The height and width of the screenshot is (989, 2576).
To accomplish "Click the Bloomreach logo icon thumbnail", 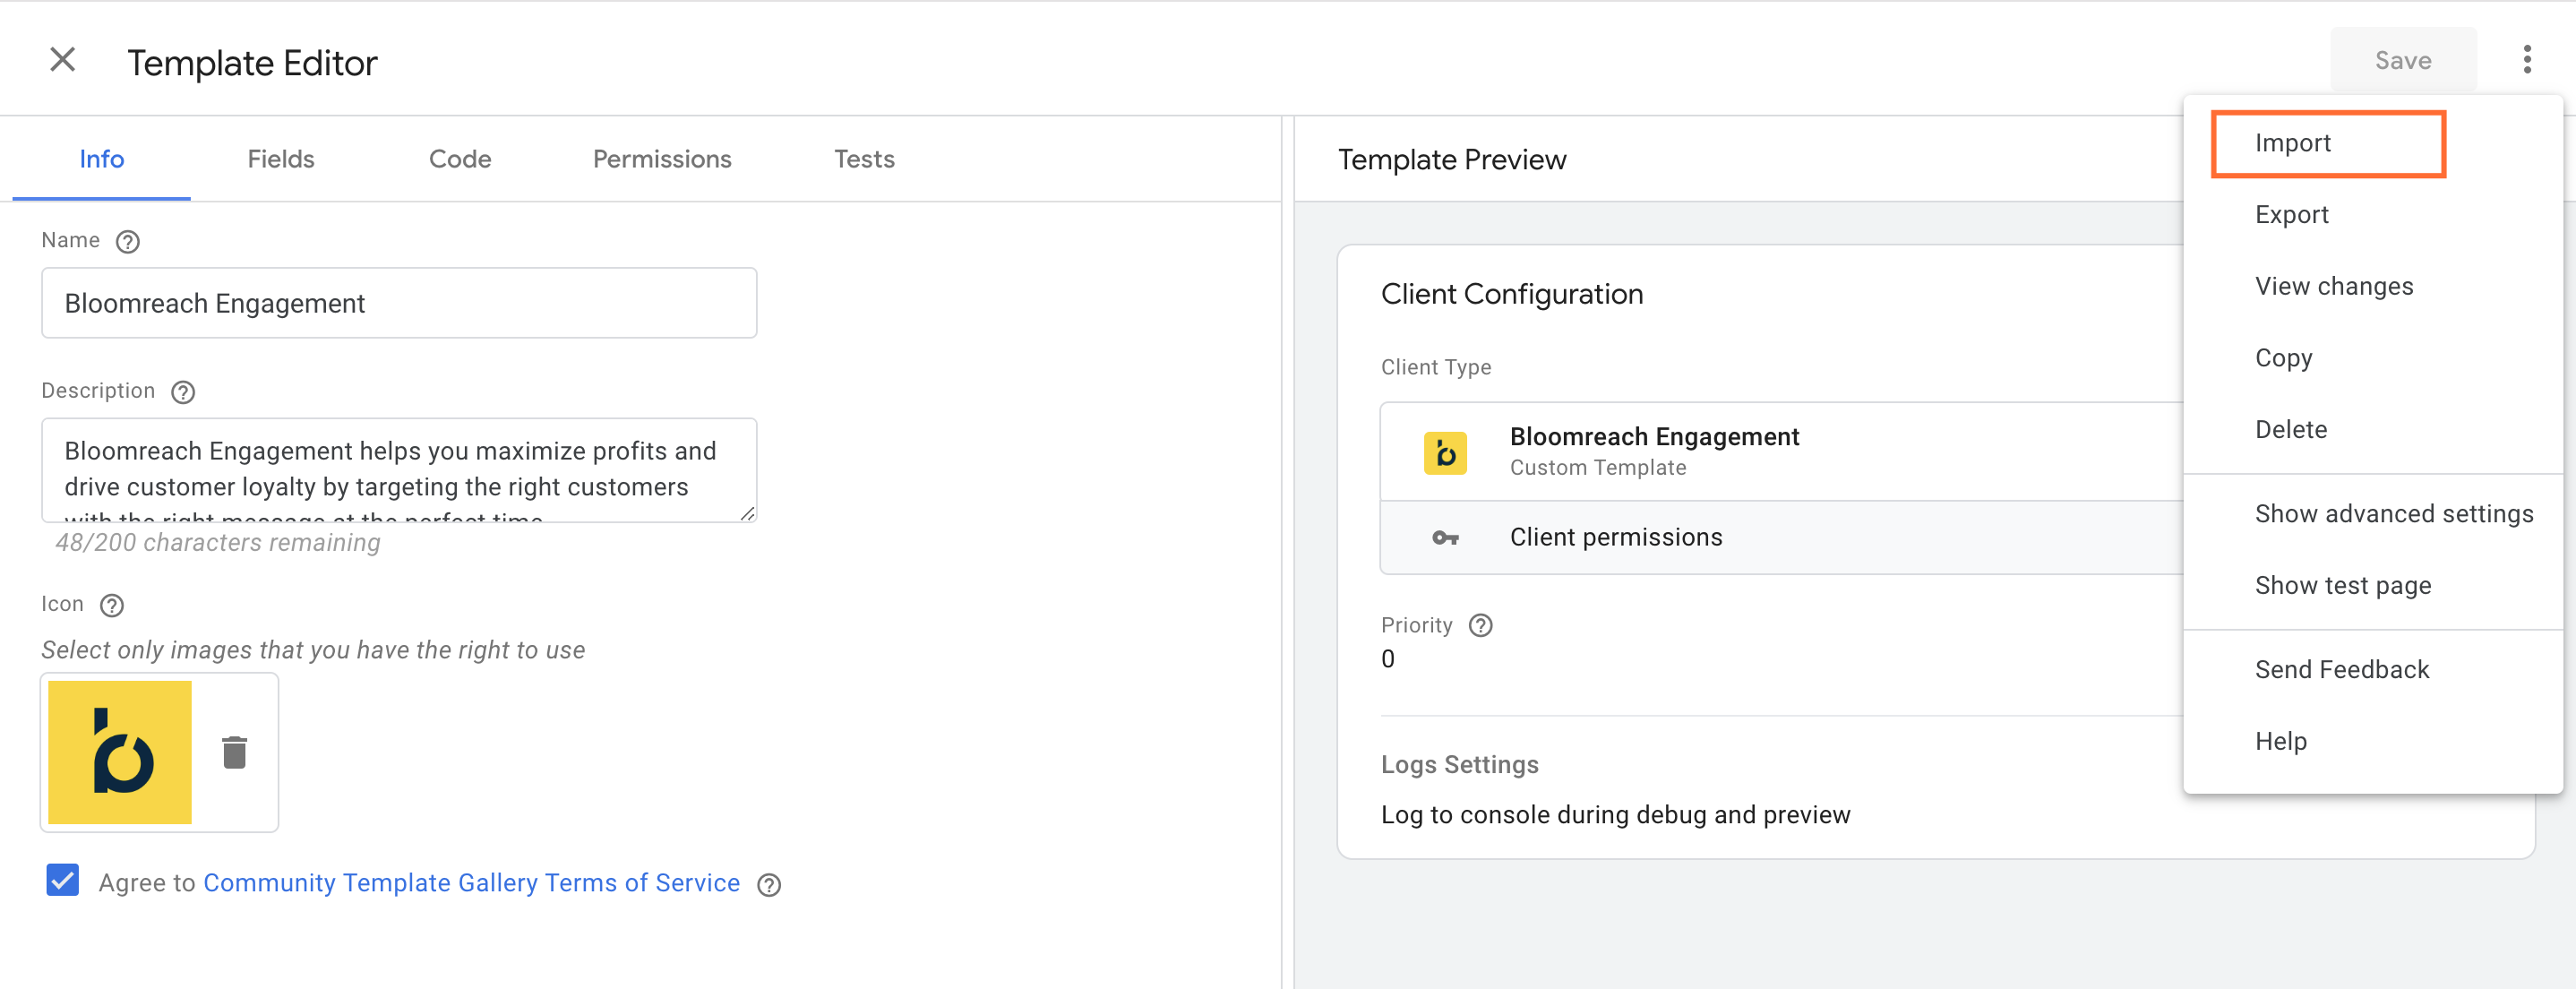I will (120, 752).
